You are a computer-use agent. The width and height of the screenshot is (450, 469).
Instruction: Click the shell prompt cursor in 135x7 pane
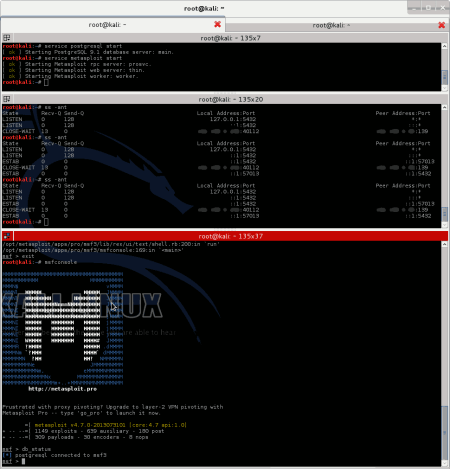pos(46,82)
